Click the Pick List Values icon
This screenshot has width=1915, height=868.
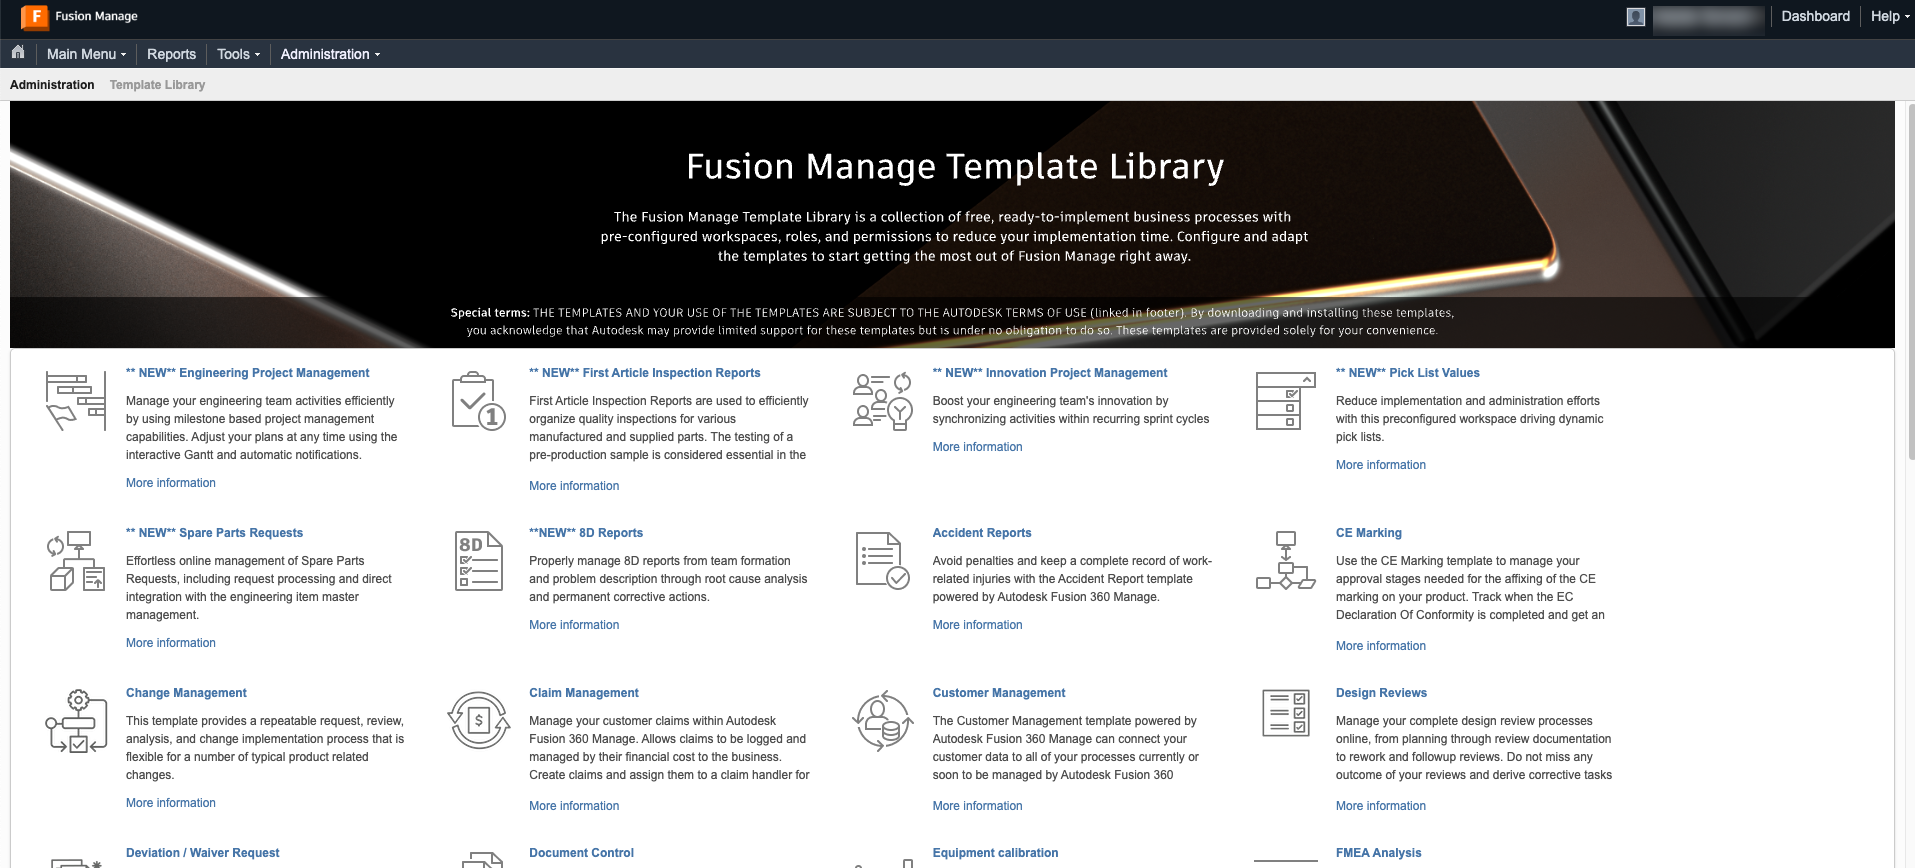click(x=1286, y=401)
